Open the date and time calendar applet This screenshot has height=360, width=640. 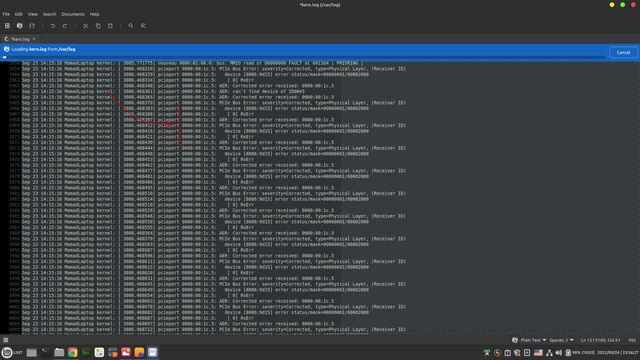(618, 352)
